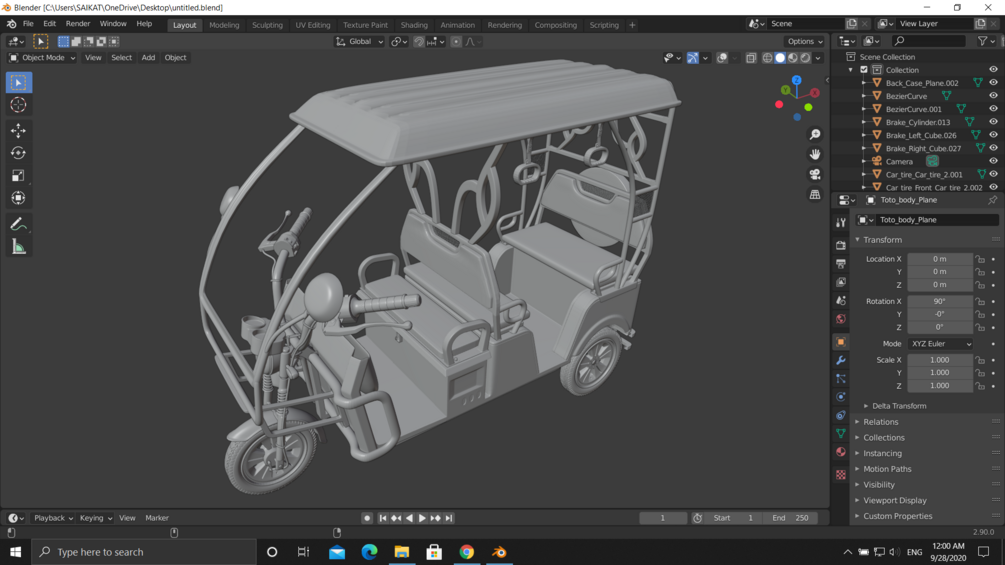
Task: Select the Measure tool
Action: tap(18, 247)
